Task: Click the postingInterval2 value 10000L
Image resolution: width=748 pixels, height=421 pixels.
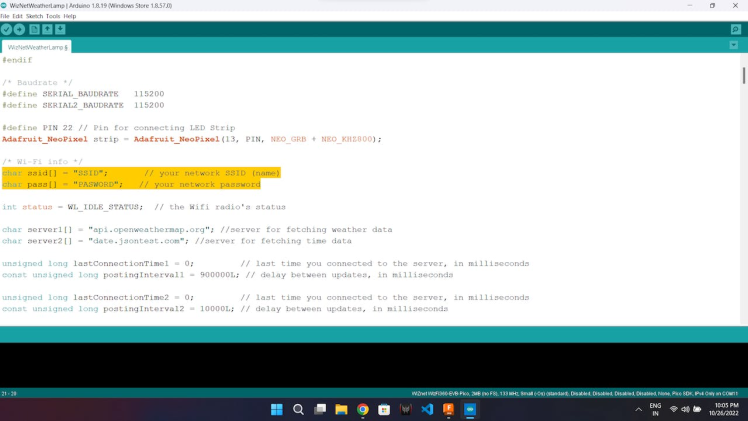Action: 217,309
